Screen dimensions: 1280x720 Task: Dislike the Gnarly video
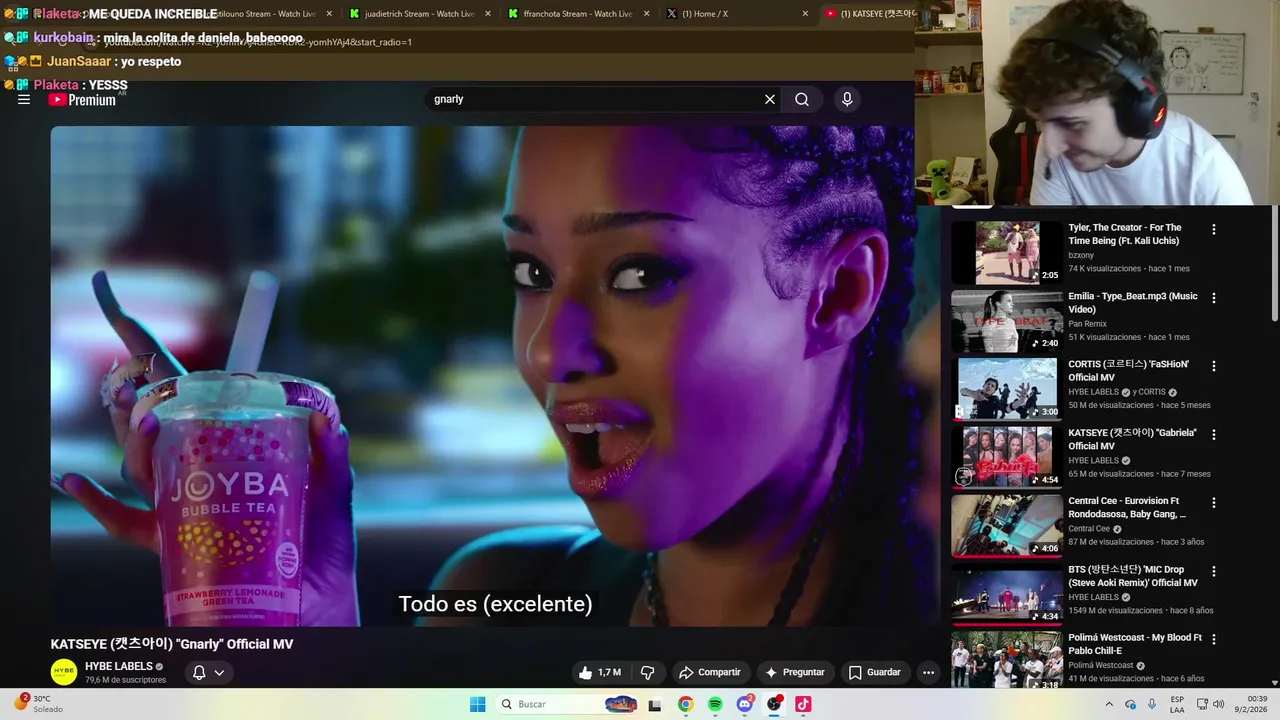point(647,672)
